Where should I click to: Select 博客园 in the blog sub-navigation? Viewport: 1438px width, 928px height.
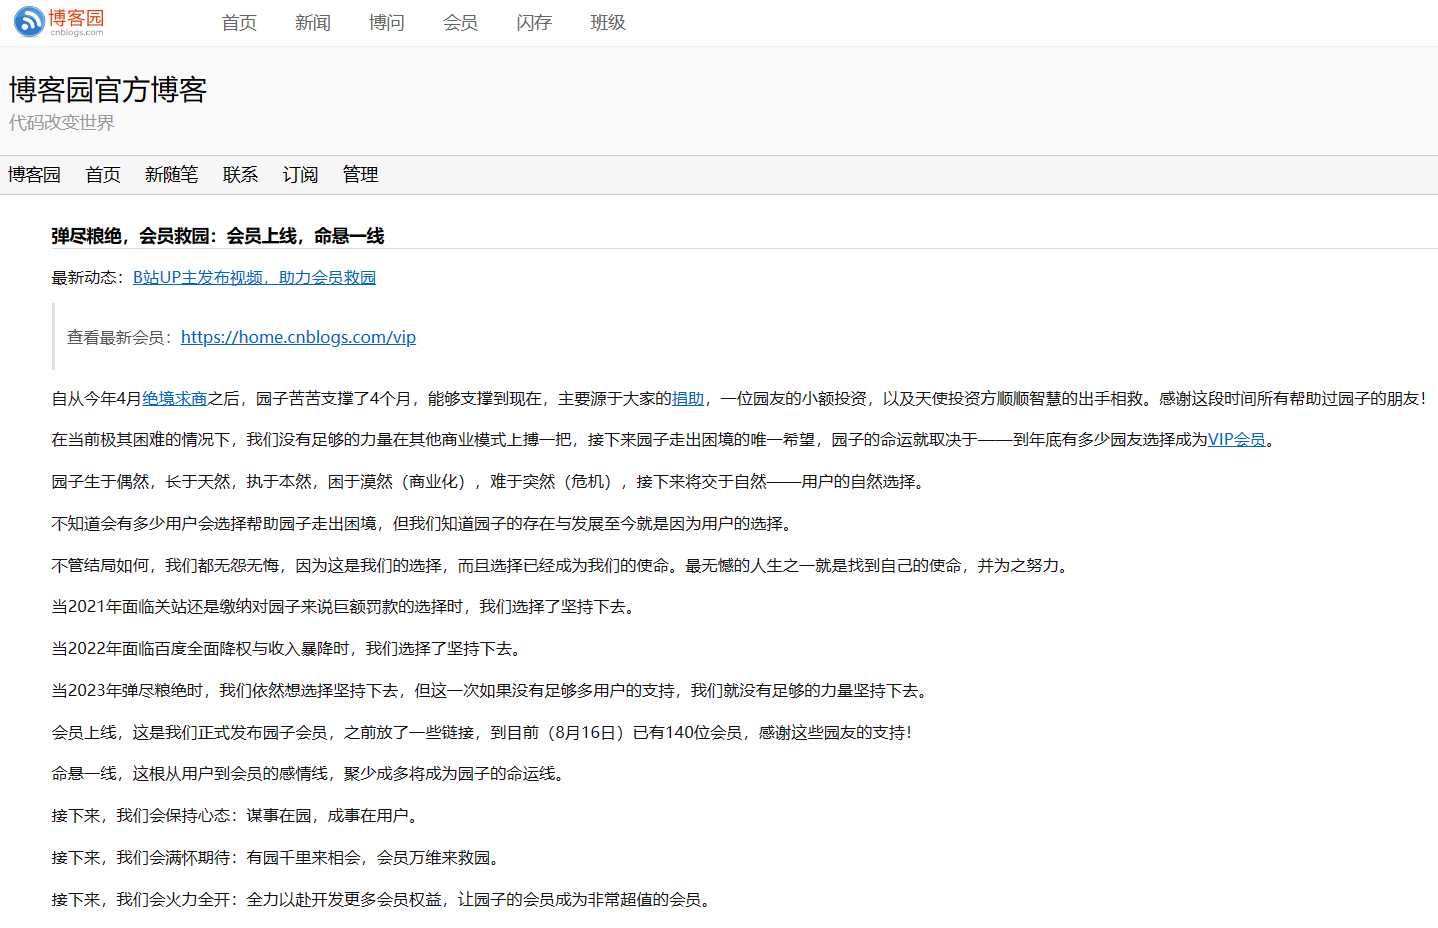pos(33,175)
